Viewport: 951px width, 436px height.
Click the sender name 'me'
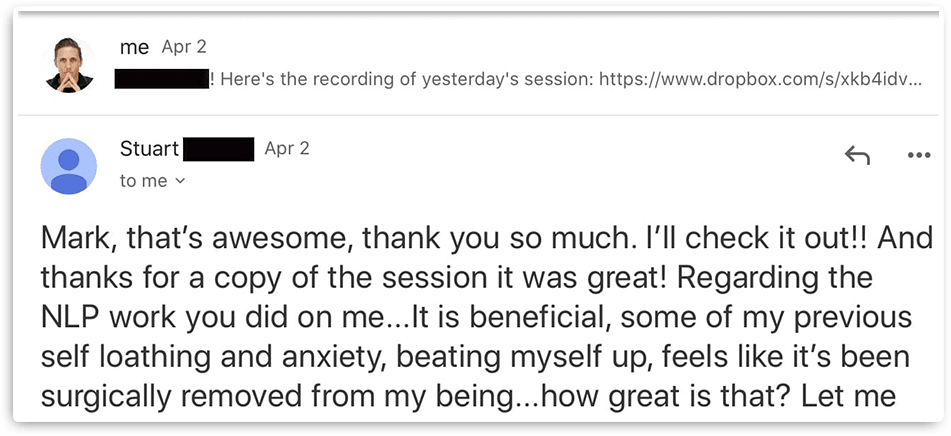[x=134, y=47]
